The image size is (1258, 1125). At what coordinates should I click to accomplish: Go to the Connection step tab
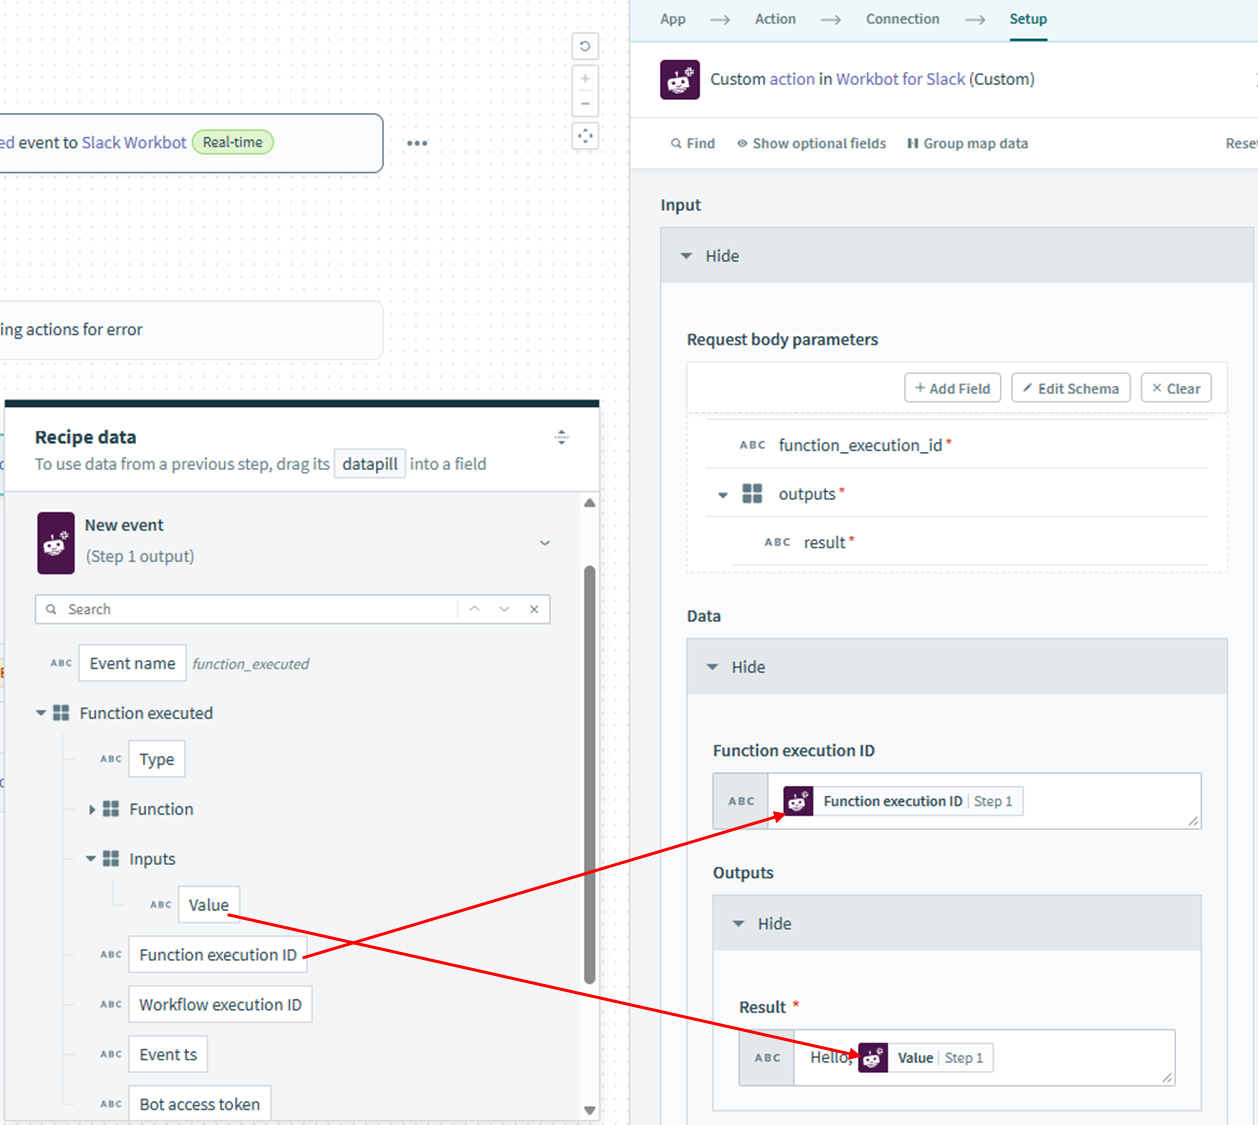click(x=902, y=19)
